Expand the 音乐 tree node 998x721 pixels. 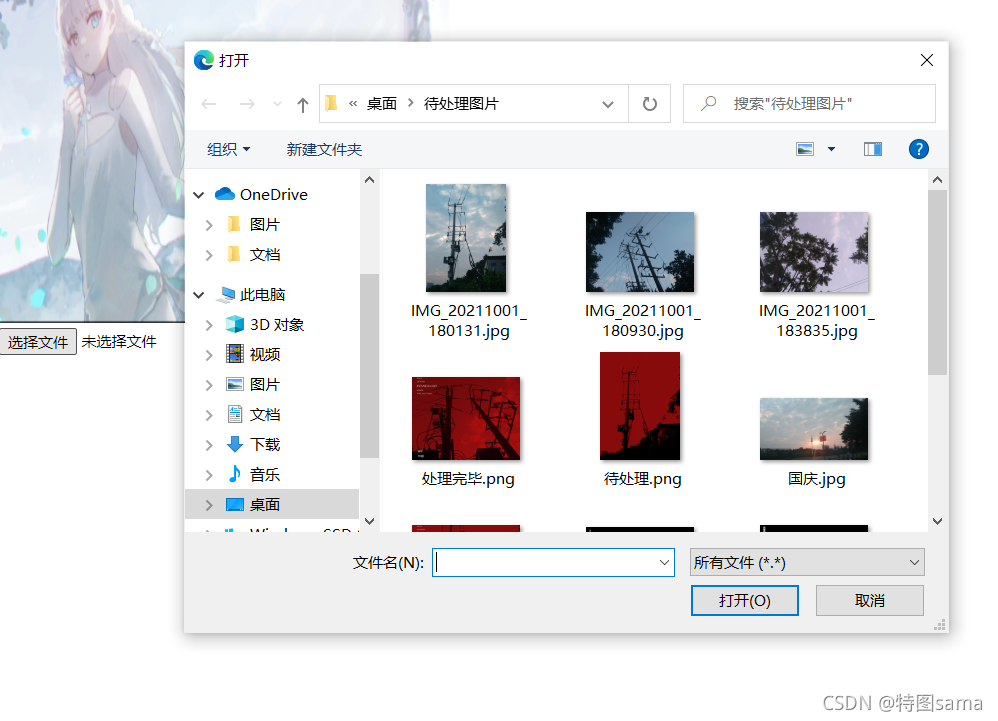209,475
